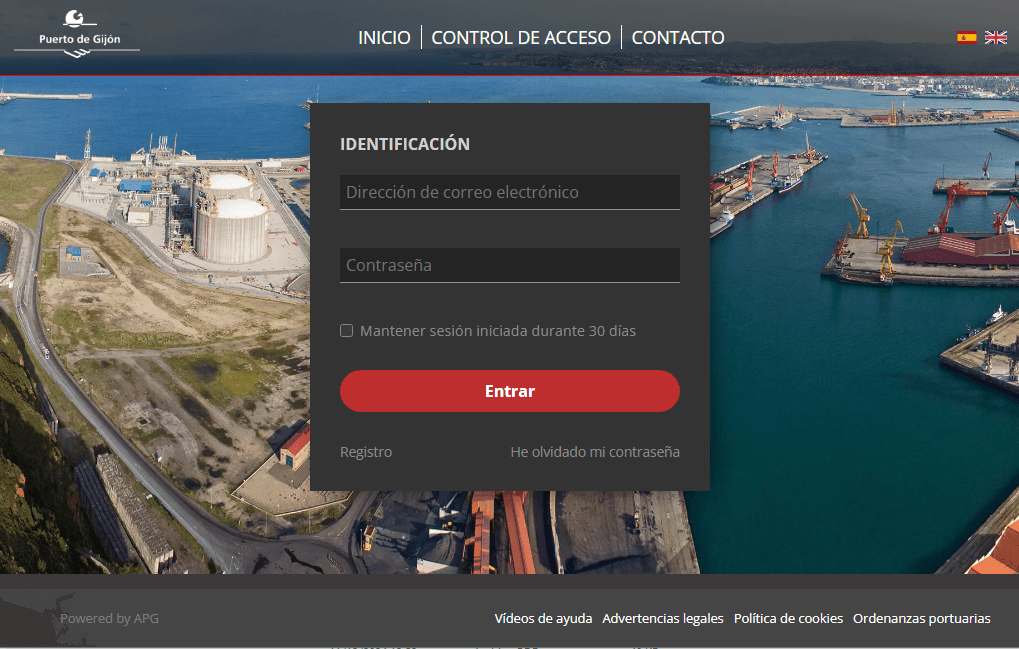Go to CONTROL DE ACCESO

521,38
